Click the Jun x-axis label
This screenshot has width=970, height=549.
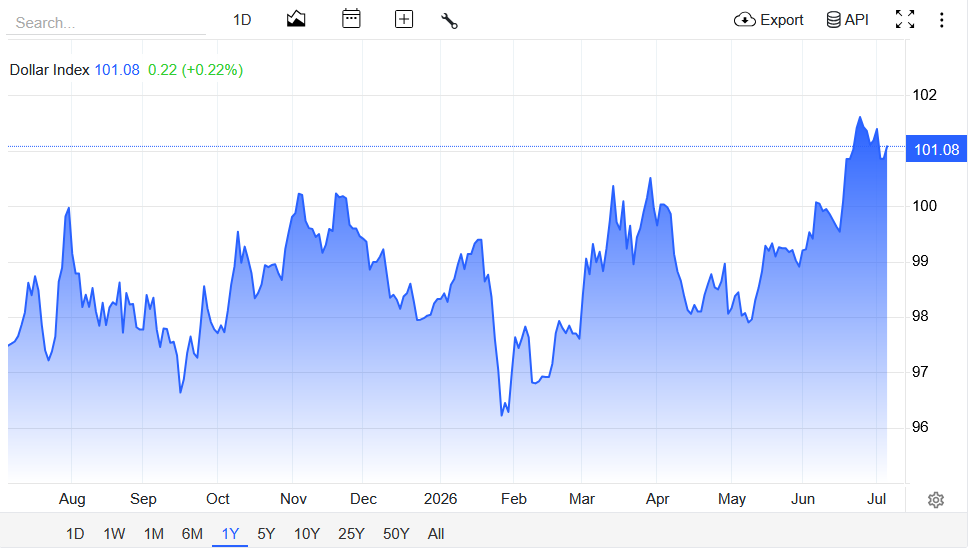pos(802,499)
